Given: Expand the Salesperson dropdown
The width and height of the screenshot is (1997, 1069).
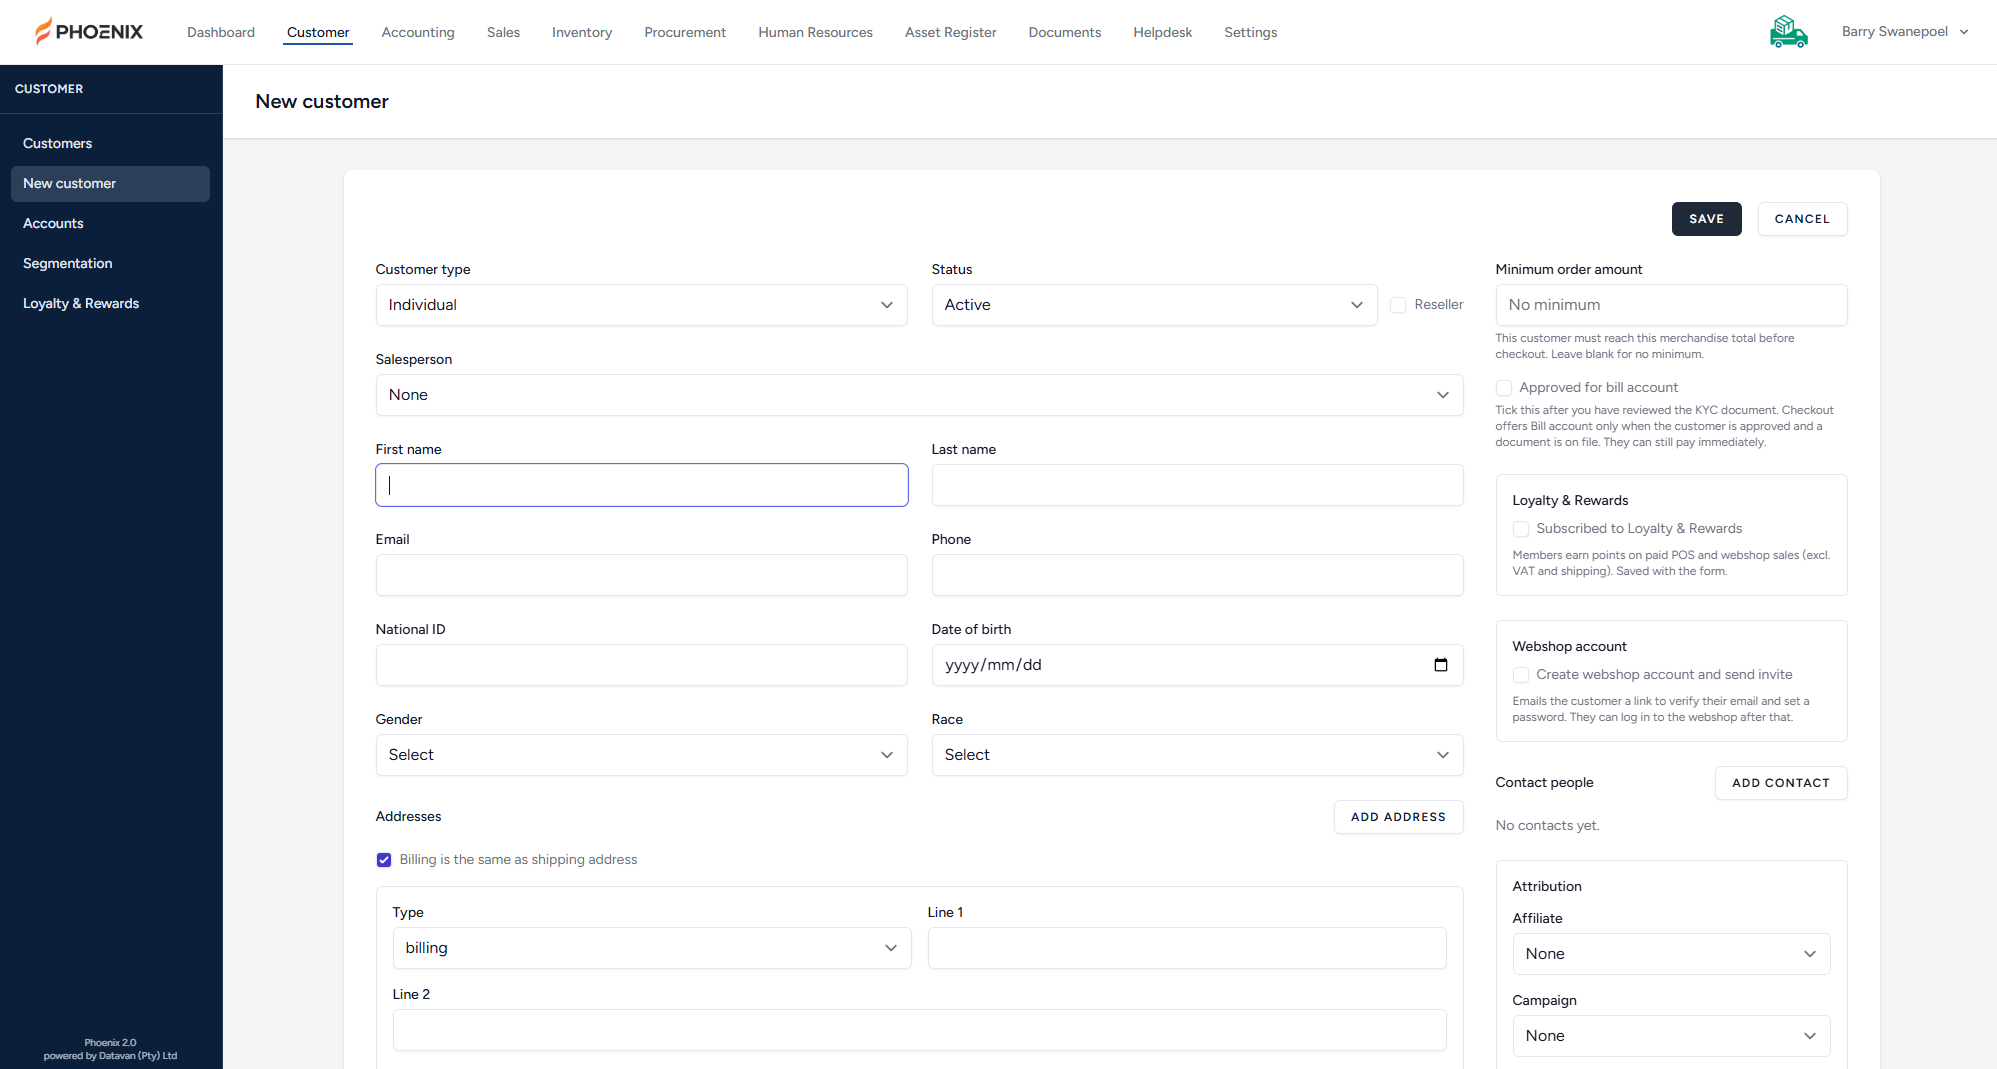Looking at the screenshot, I should click(919, 395).
